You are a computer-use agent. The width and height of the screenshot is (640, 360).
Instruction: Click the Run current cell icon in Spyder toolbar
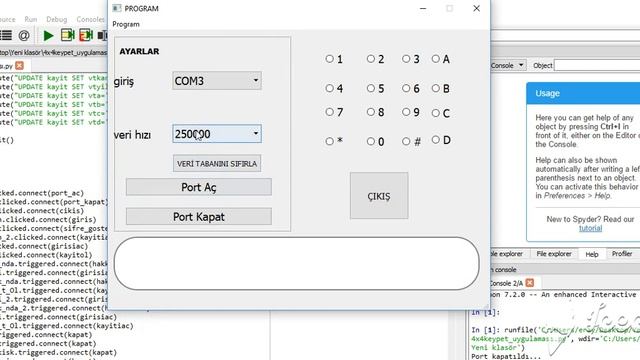pos(67,35)
